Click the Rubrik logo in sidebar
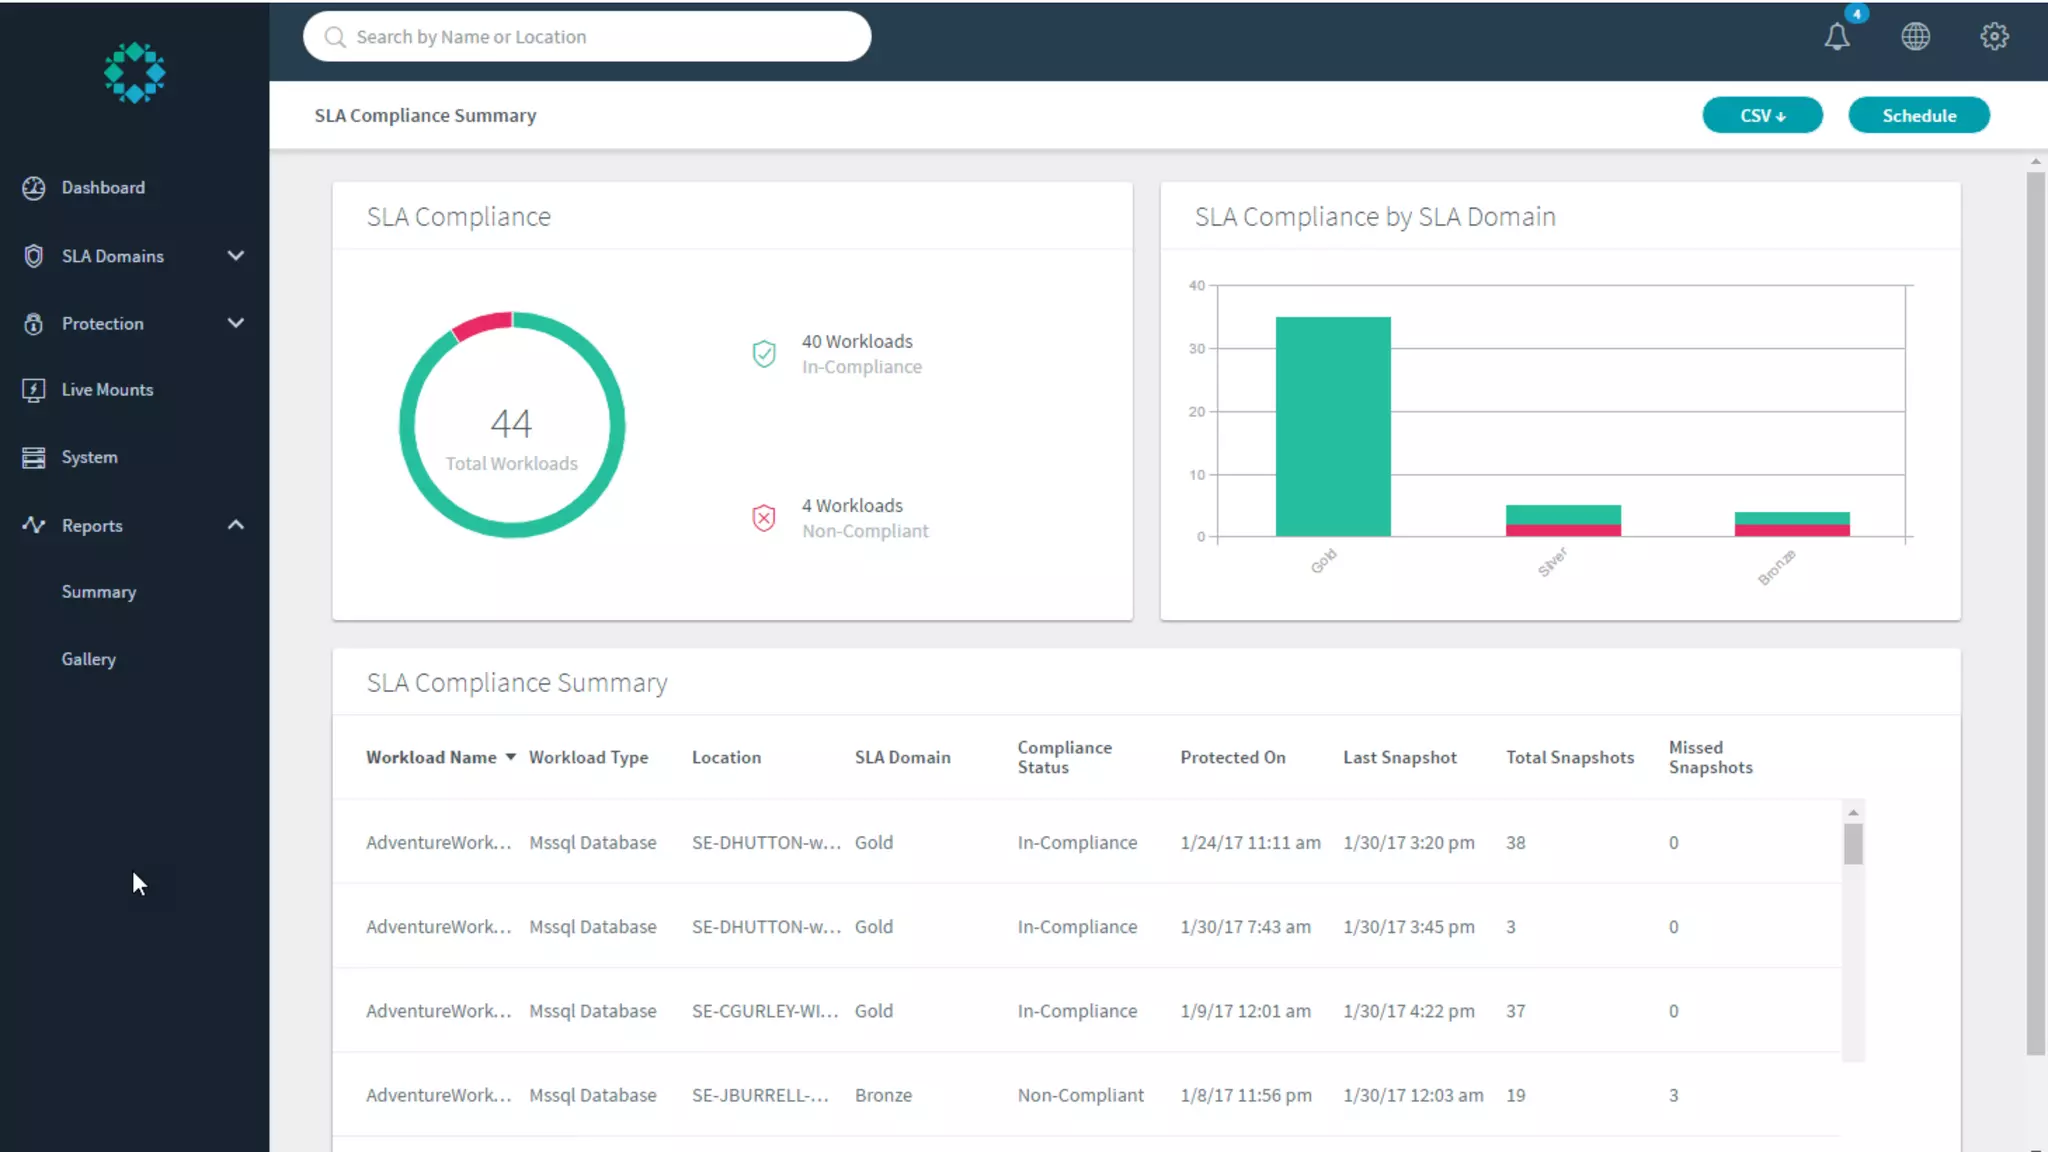This screenshot has height=1152, width=2048. (134, 72)
